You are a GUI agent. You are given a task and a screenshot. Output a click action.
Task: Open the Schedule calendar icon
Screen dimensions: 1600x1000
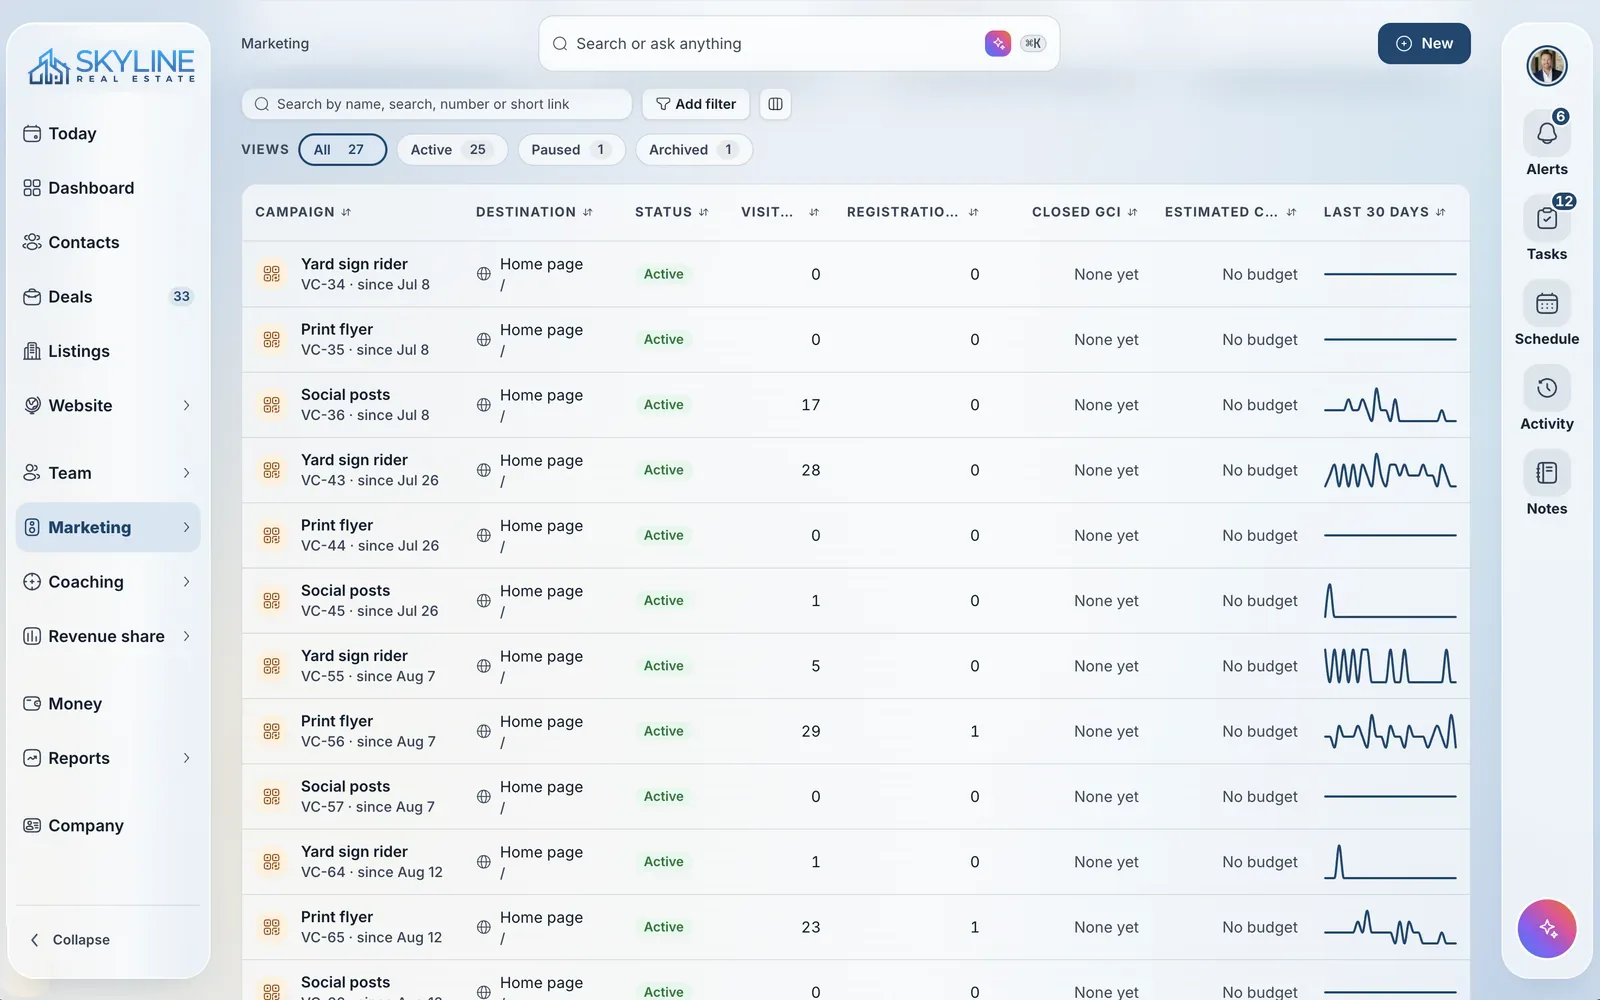click(1546, 304)
